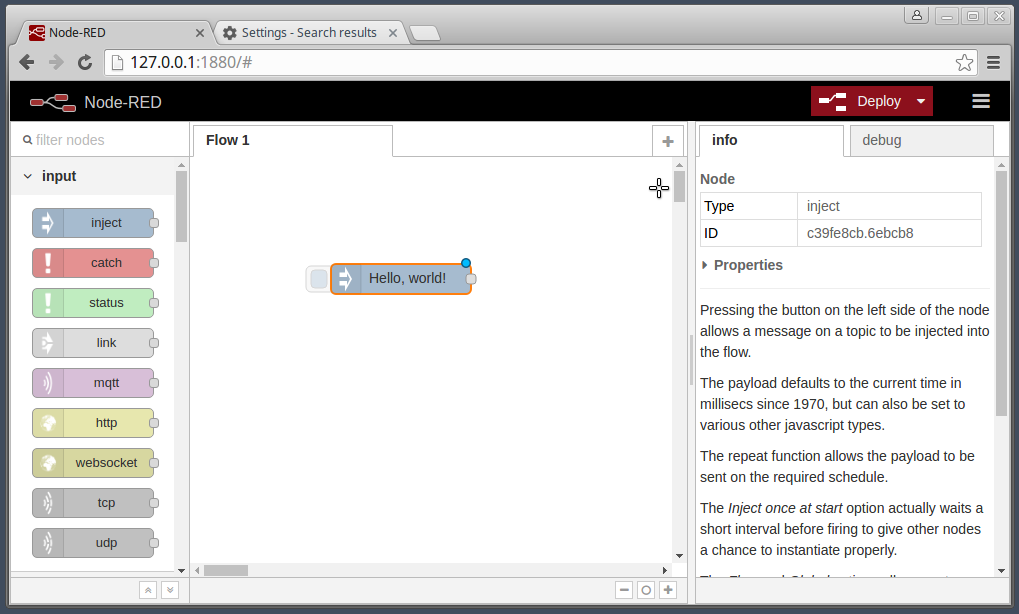Expand all palette categories with down chevrons

click(170, 590)
